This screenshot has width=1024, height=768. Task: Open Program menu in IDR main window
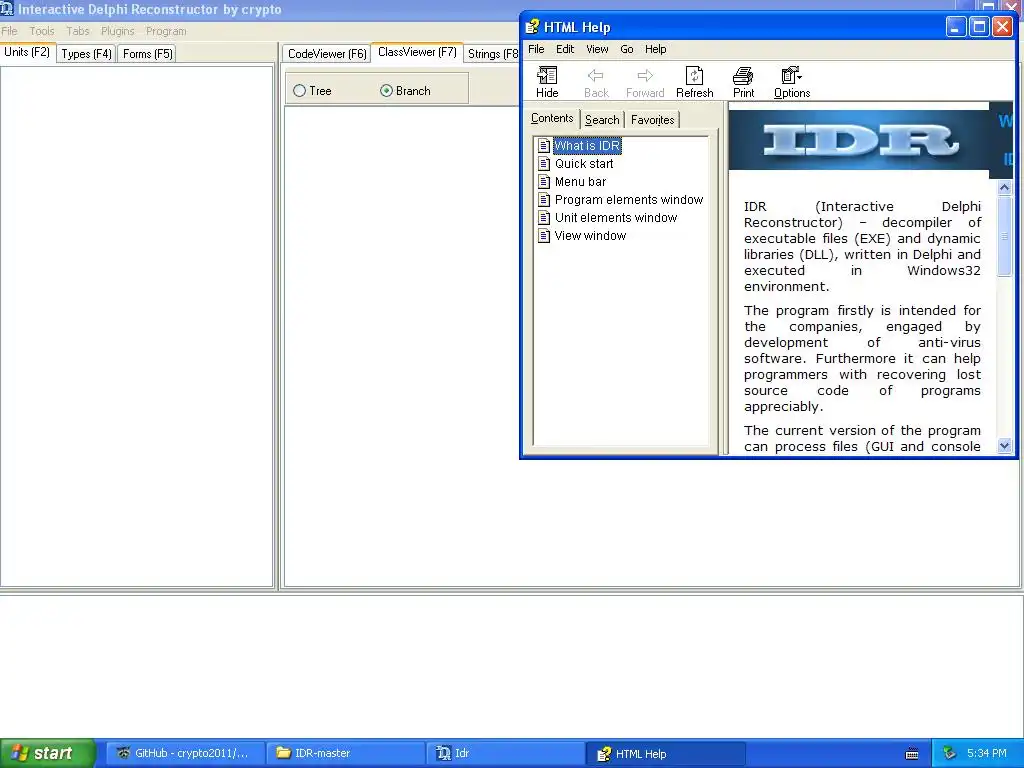tap(166, 31)
